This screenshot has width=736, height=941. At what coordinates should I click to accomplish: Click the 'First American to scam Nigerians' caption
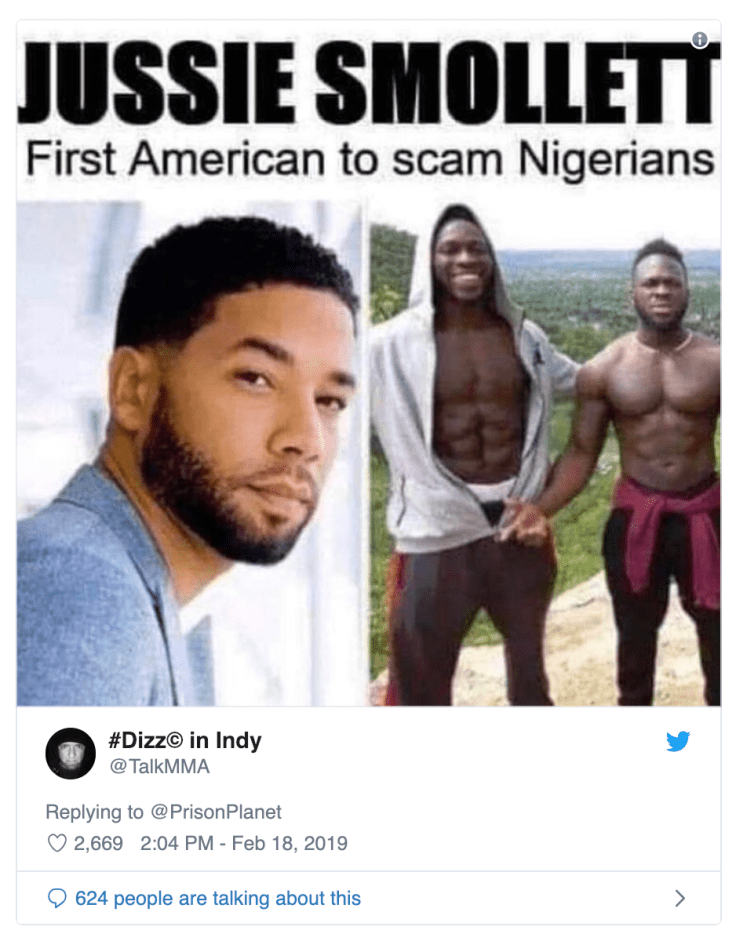point(370,160)
